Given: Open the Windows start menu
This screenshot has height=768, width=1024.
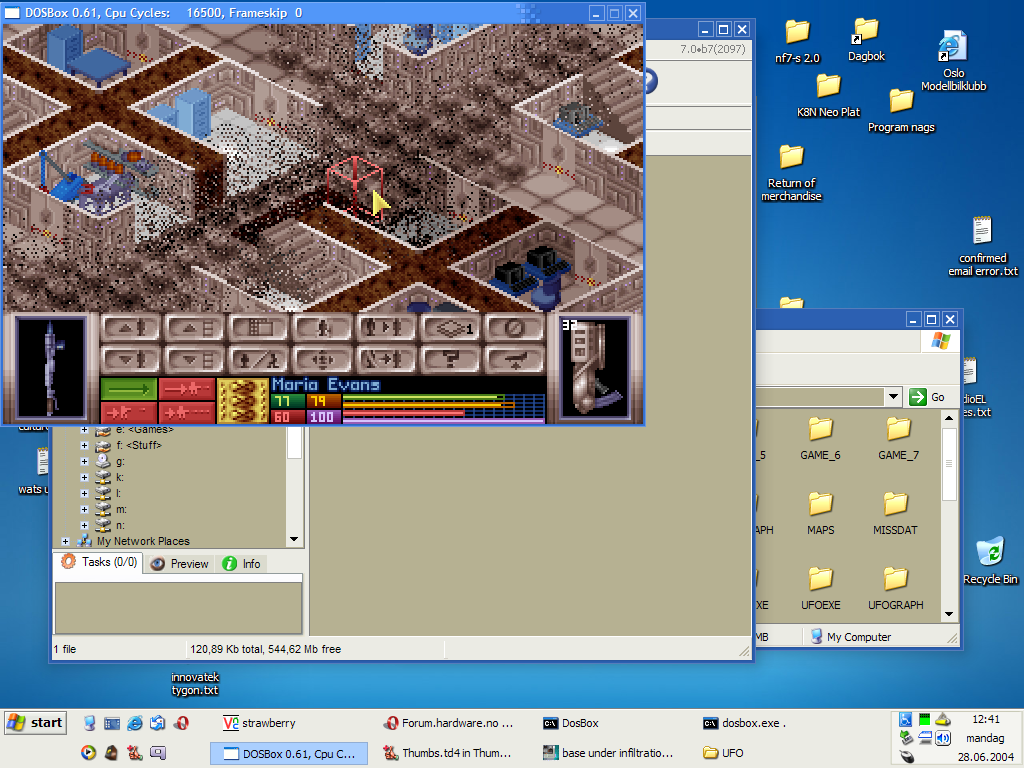Looking at the screenshot, I should [x=35, y=723].
